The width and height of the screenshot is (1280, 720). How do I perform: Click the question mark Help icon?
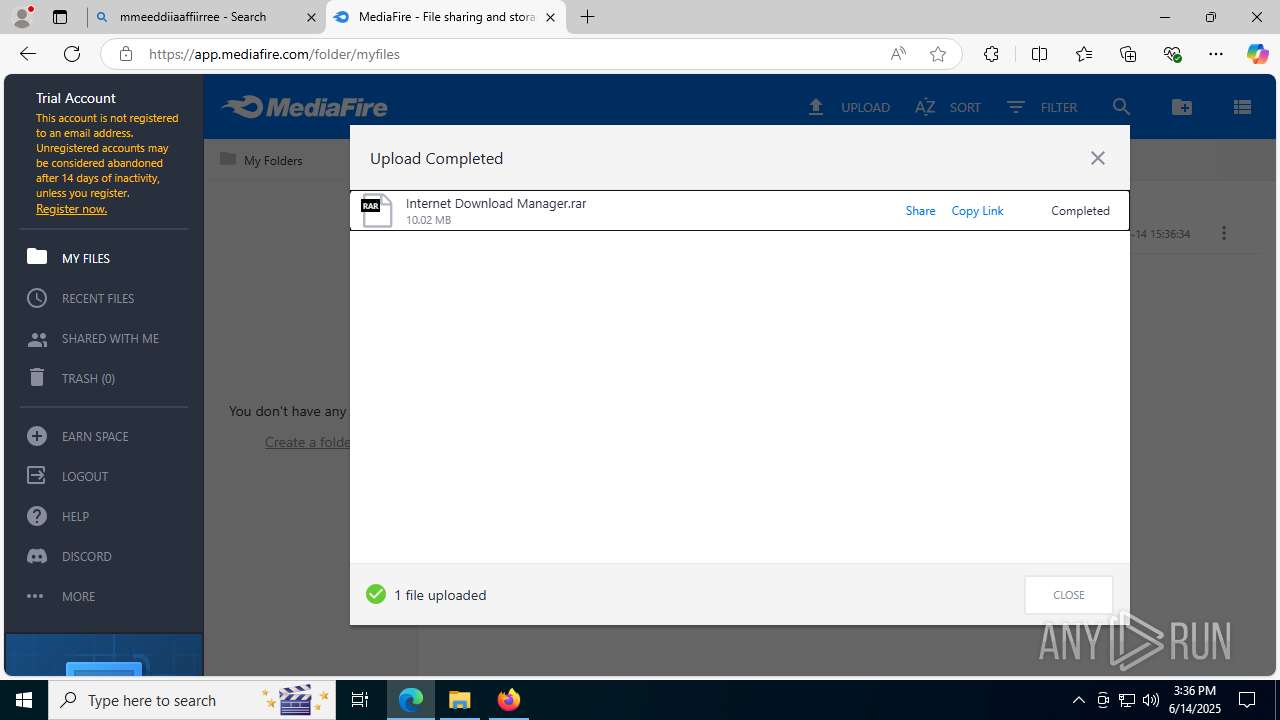[37, 516]
